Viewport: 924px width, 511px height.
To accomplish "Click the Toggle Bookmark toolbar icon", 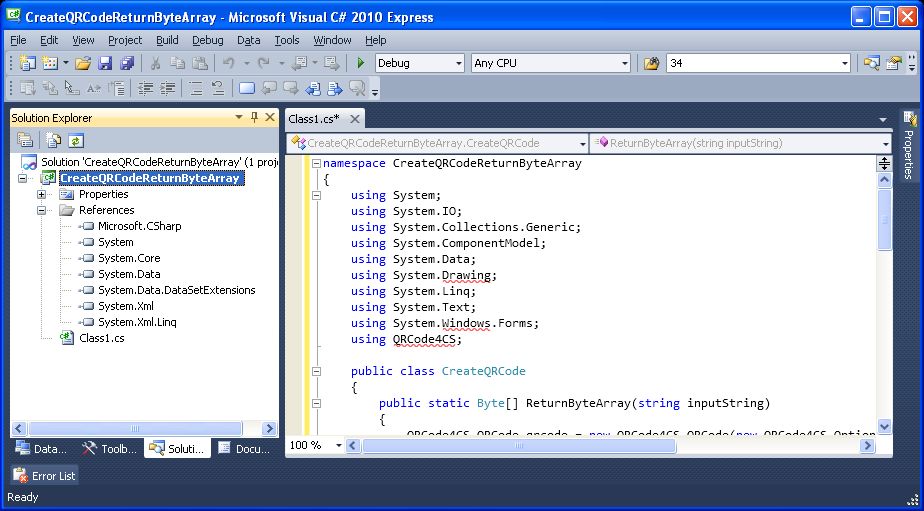I will (x=246, y=89).
